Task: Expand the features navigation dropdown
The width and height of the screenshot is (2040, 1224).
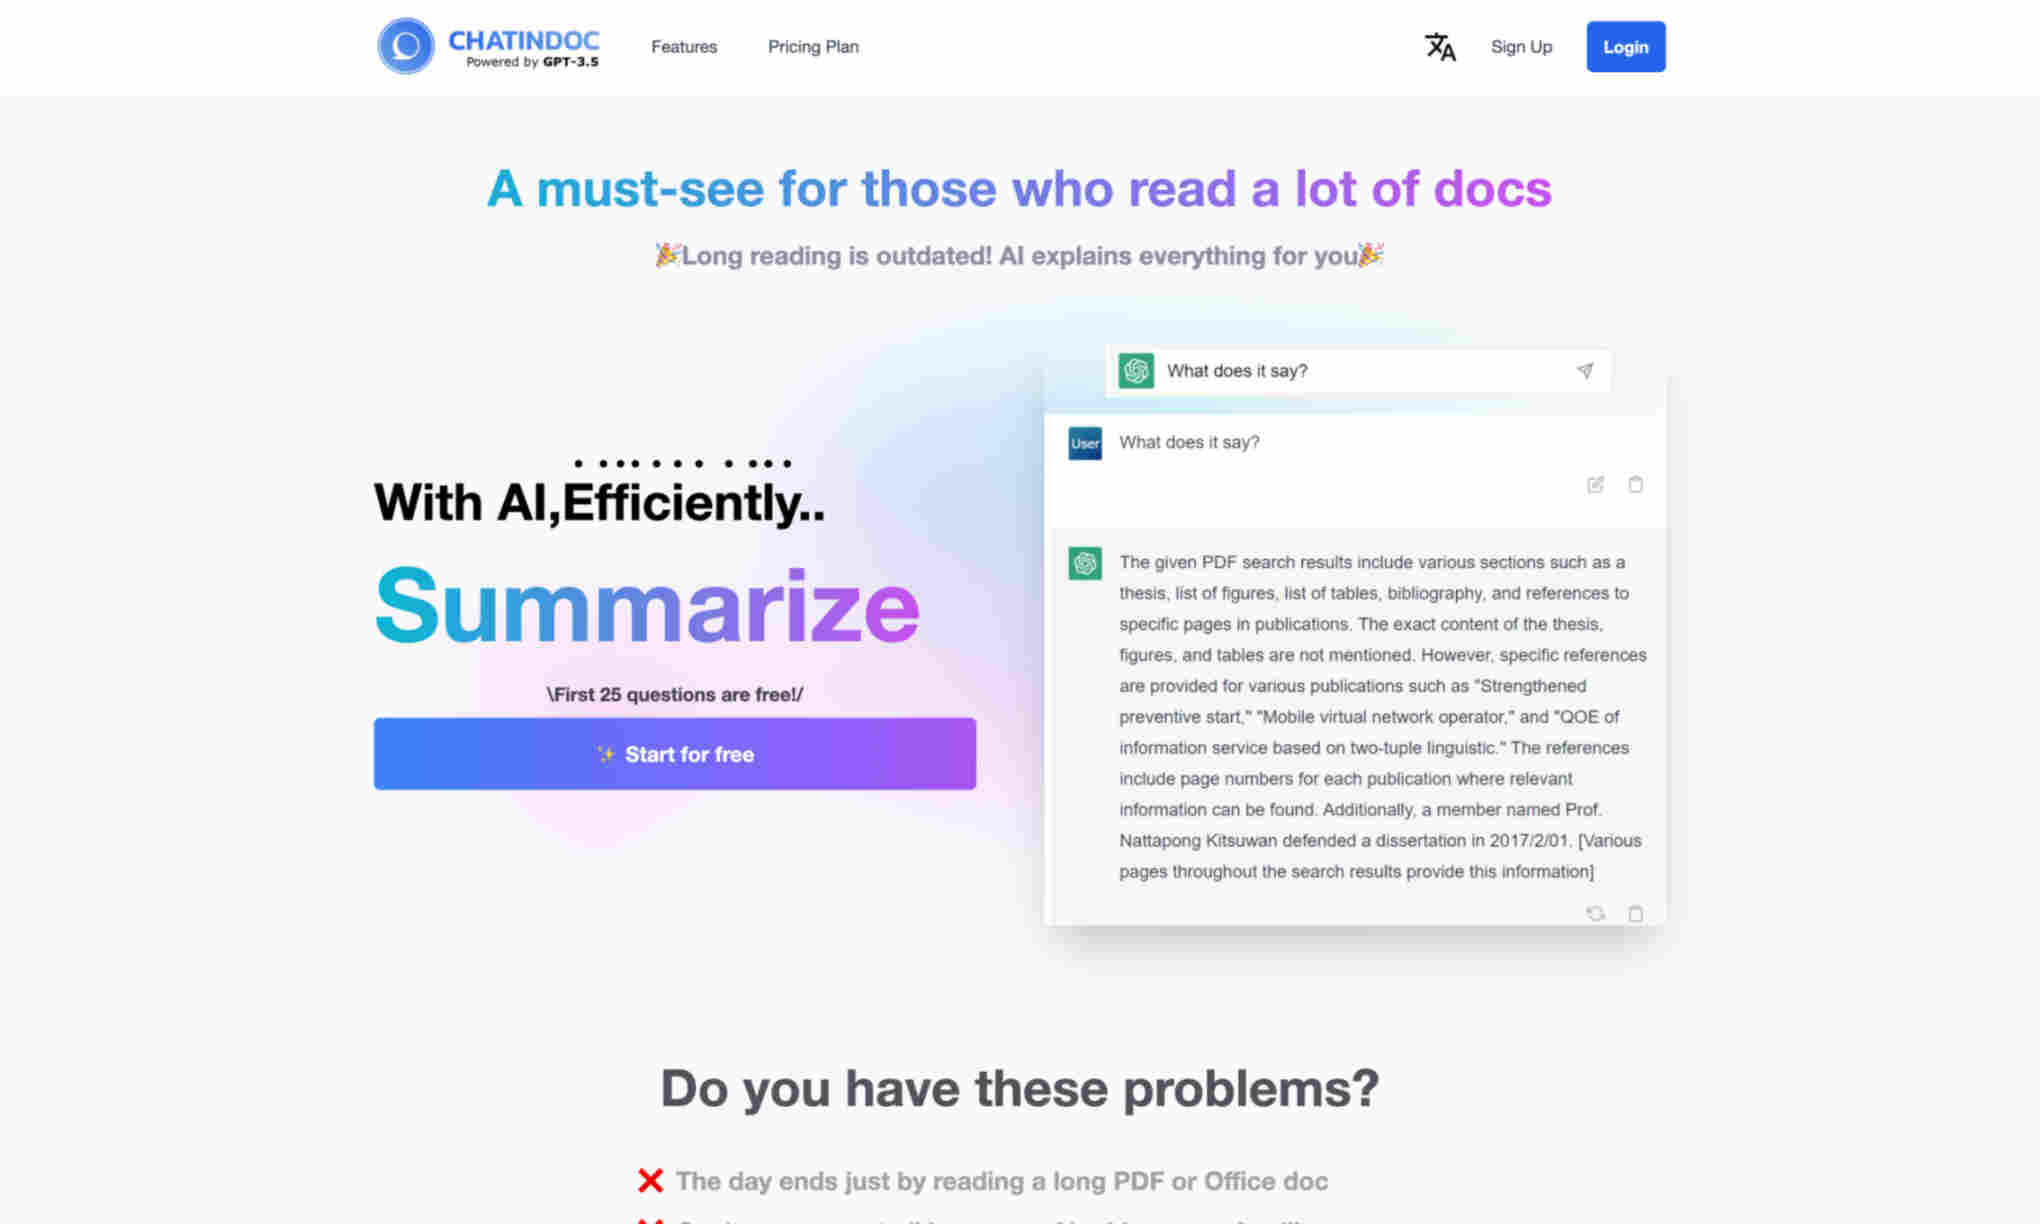Action: (683, 47)
